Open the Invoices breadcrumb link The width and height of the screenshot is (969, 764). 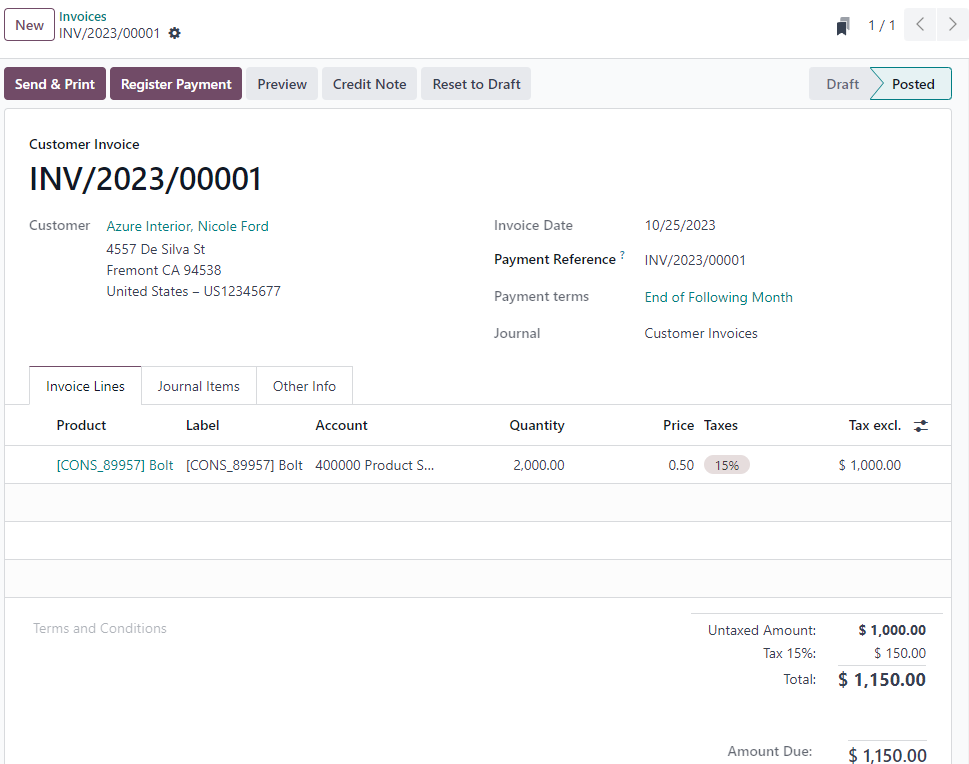tap(83, 17)
